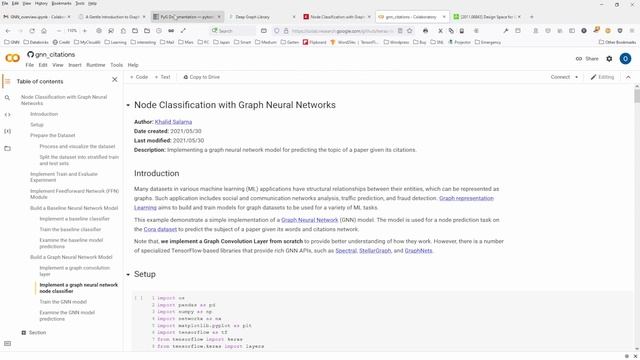
Task: Open the Cora dataset link
Action: pos(160,229)
